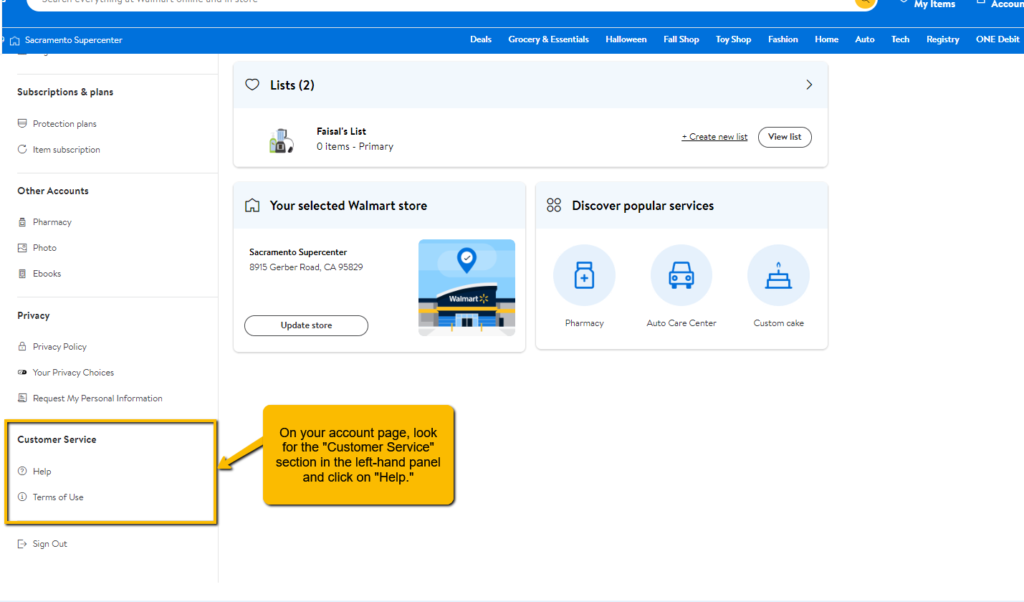The image size is (1024, 602).
Task: Click the Create new list link
Action: (714, 137)
